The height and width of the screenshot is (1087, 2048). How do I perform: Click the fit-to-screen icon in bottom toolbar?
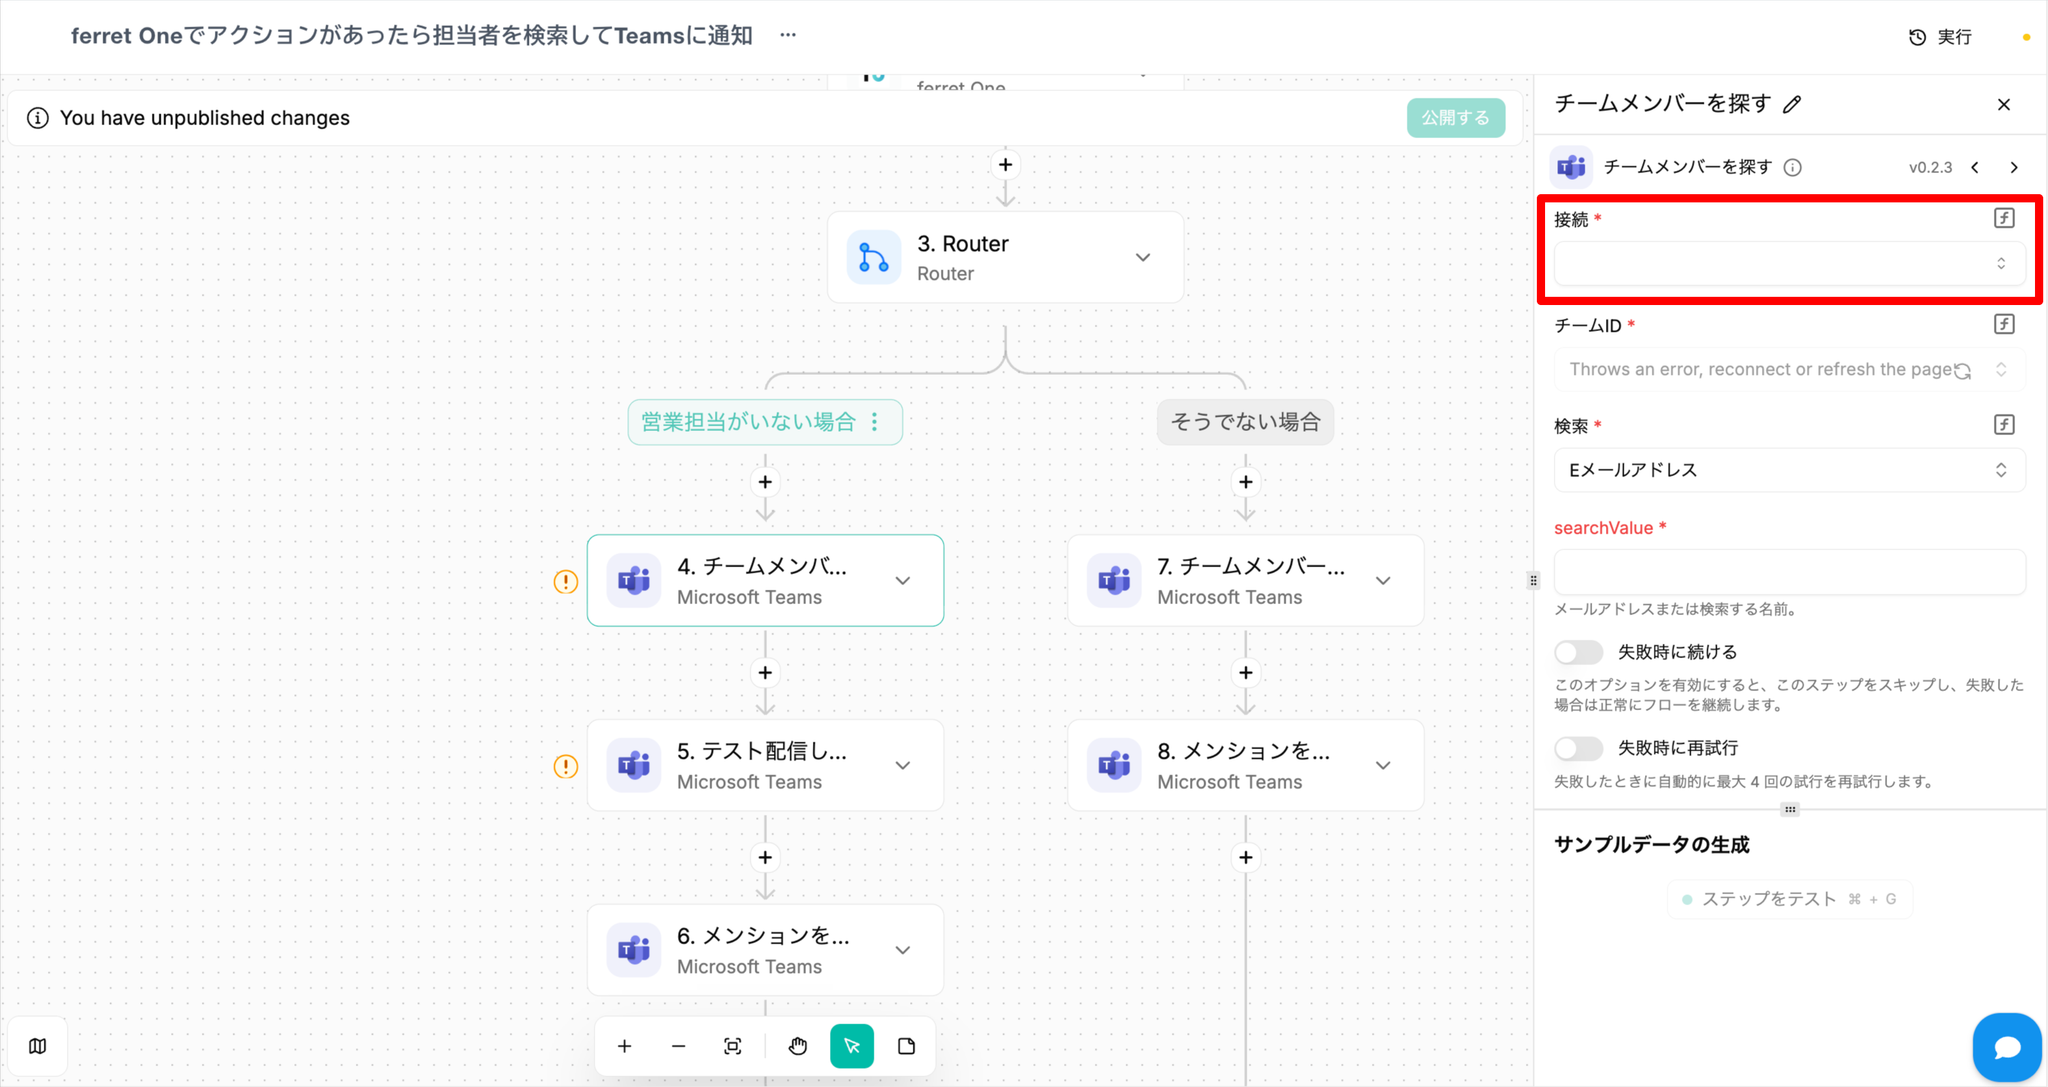[x=733, y=1046]
